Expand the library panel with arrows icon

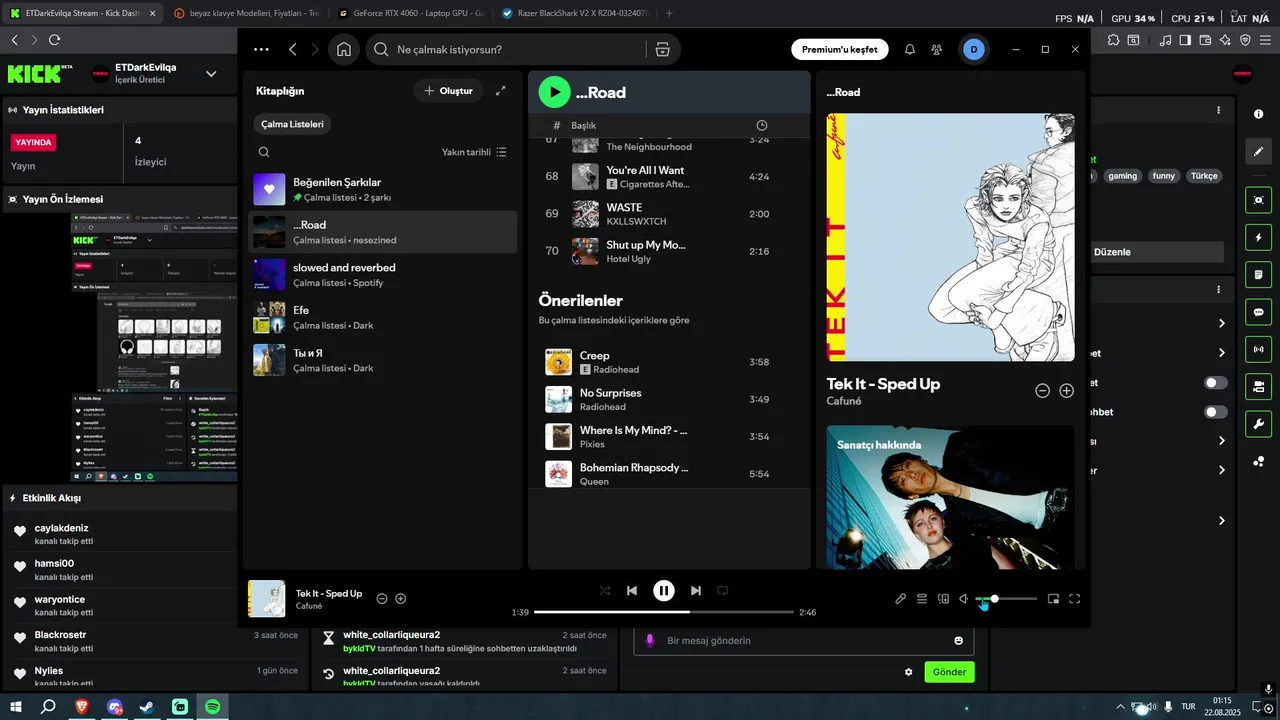pos(501,91)
